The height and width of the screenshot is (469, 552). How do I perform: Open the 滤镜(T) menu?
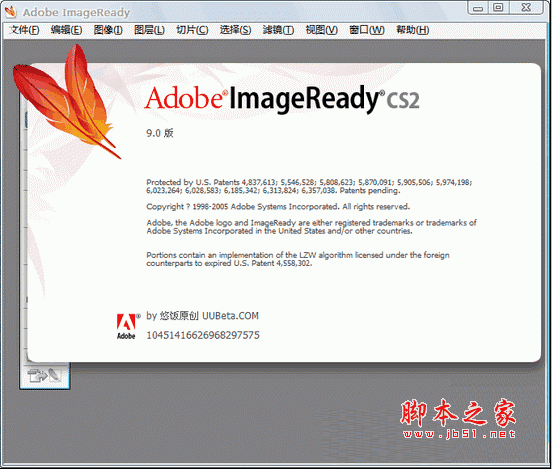[x=278, y=30]
